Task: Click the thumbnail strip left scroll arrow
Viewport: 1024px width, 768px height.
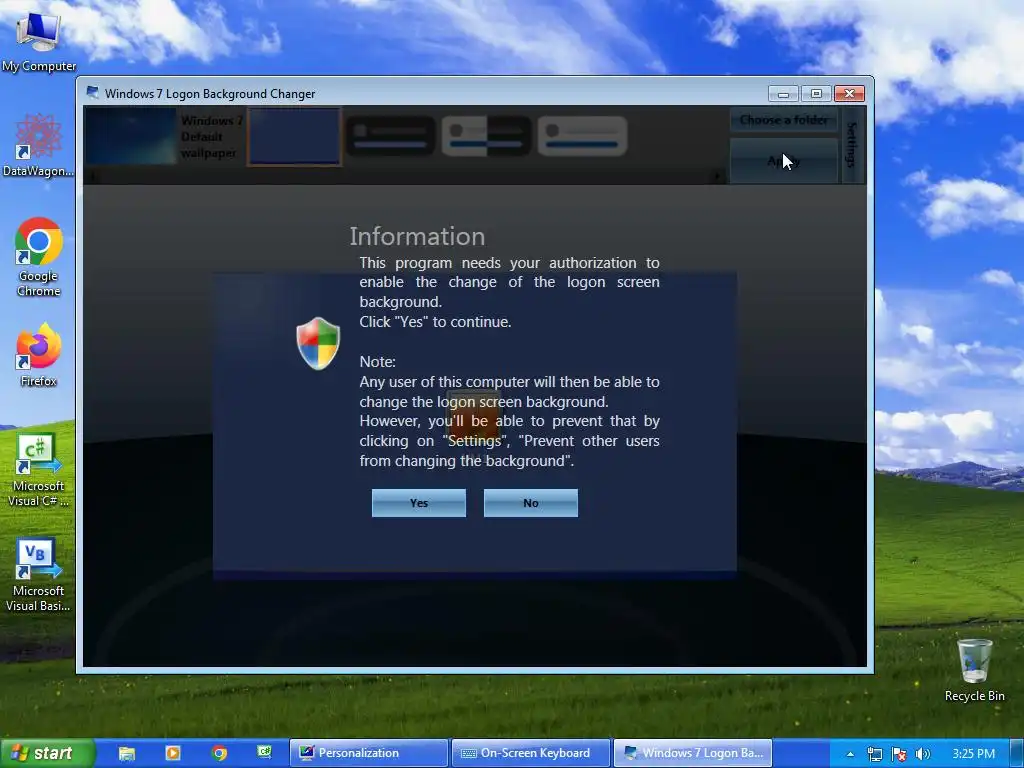Action: (91, 176)
